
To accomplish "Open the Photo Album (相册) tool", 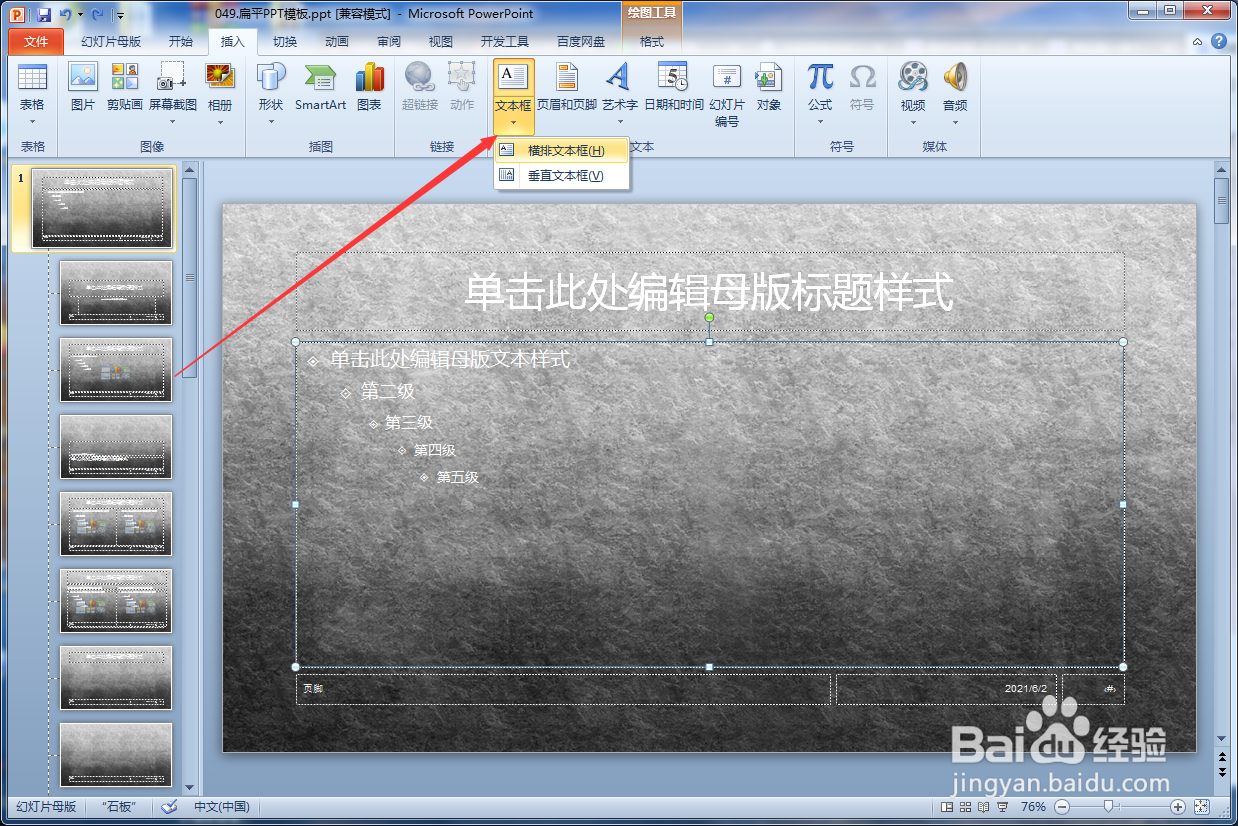I will click(220, 86).
